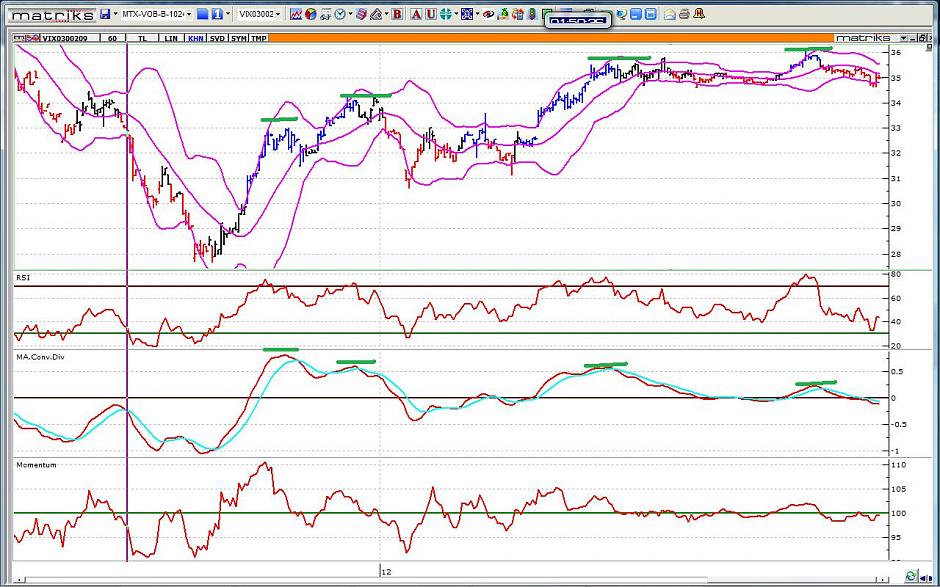940x587 pixels.
Task: Click the clock icon in toolbar
Action: click(x=340, y=14)
